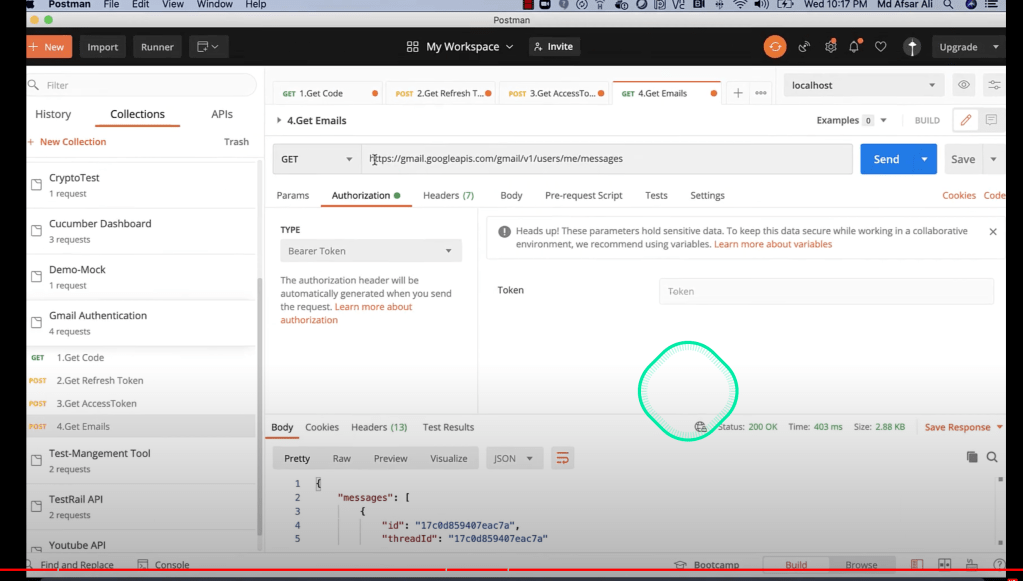Click the Import button
The height and width of the screenshot is (581, 1023).
click(102, 47)
